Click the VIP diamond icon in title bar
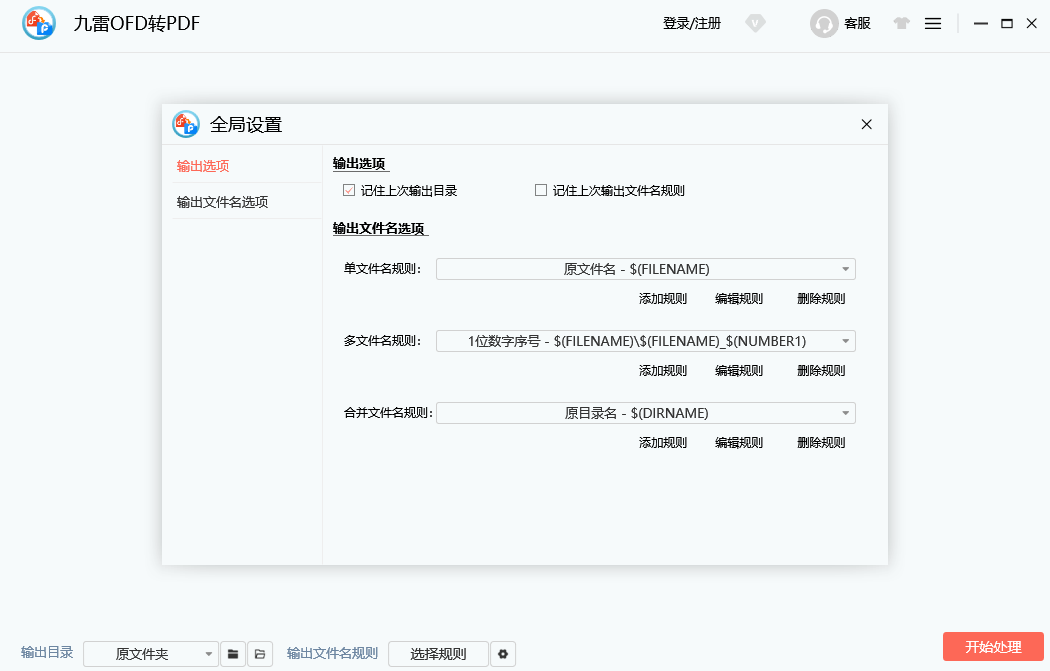The height and width of the screenshot is (671, 1050). coord(755,23)
